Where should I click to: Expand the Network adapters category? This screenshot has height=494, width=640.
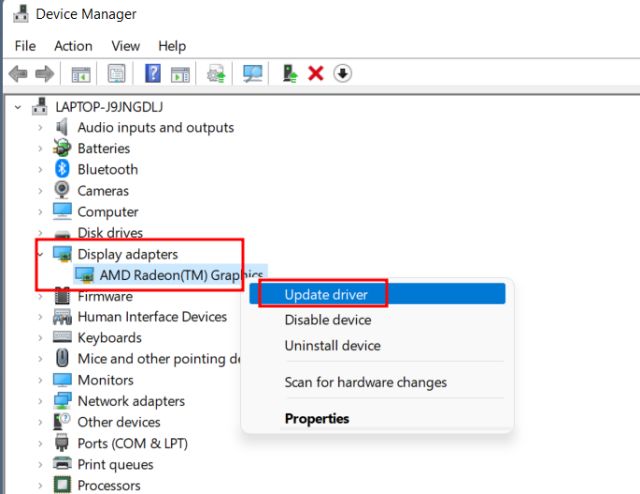click(x=40, y=401)
